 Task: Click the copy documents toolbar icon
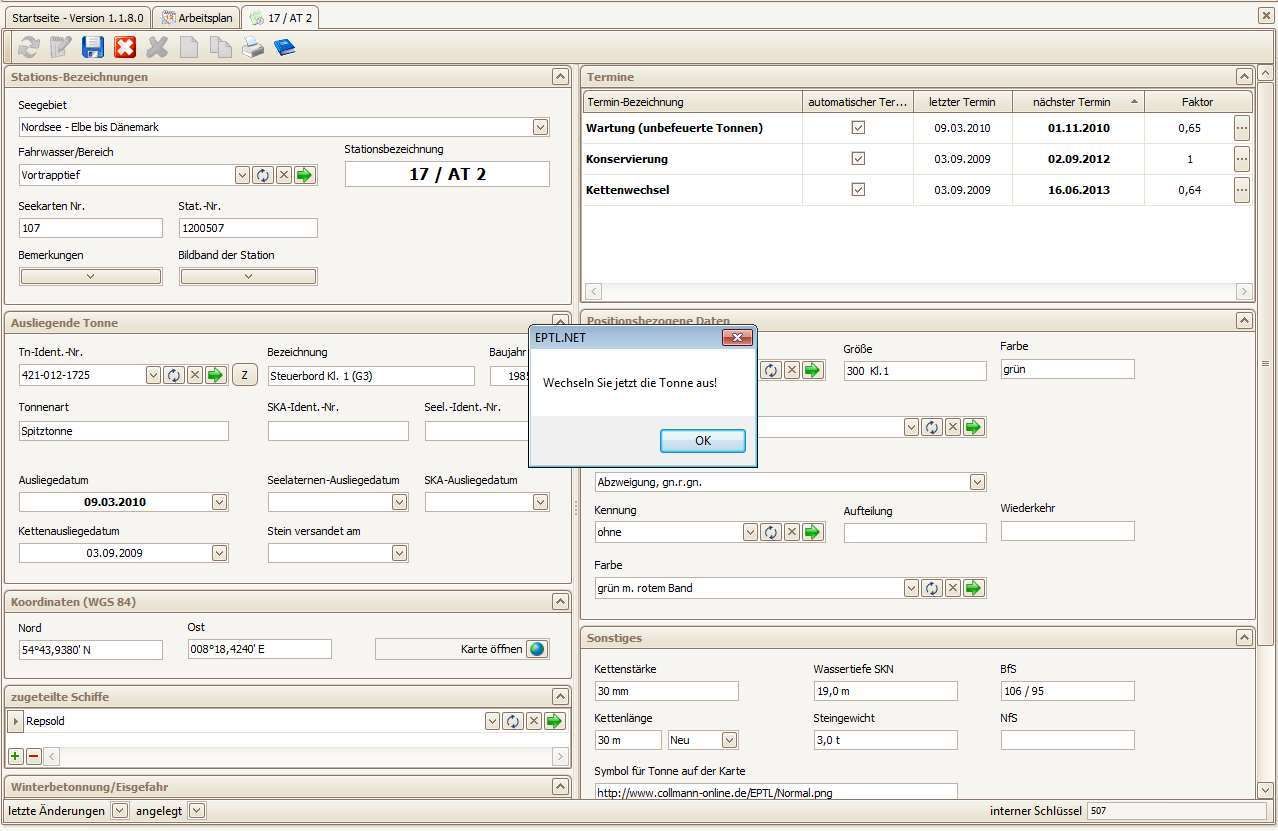point(221,47)
